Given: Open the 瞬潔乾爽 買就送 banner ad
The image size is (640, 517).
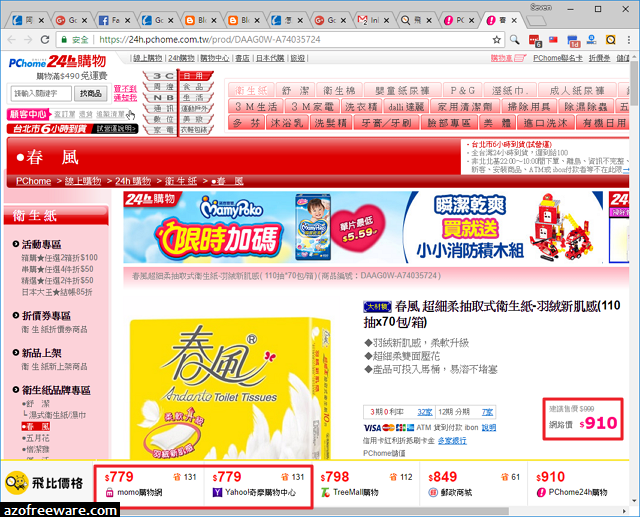Looking at the screenshot, I should (504, 227).
